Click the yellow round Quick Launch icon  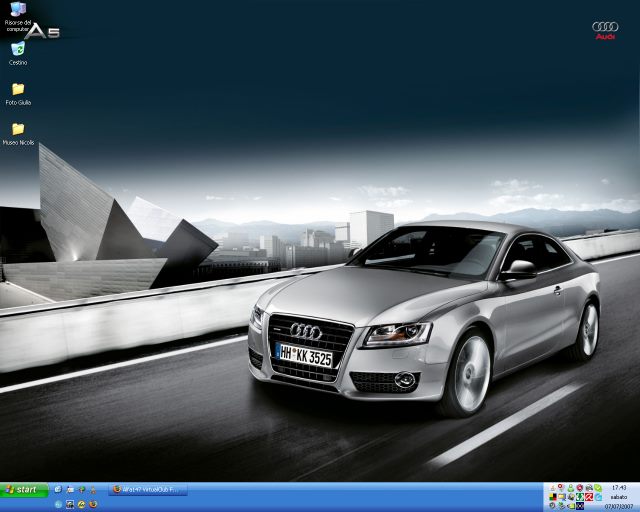81,504
